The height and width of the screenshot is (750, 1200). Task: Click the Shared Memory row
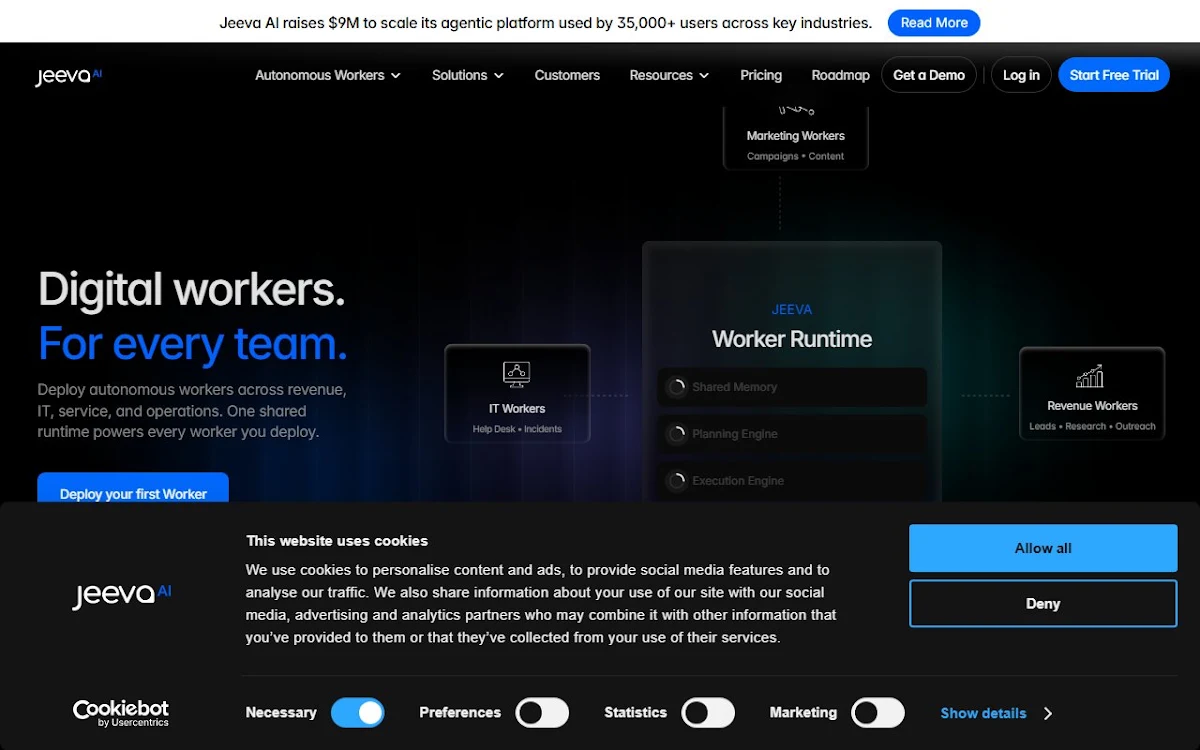pos(792,387)
